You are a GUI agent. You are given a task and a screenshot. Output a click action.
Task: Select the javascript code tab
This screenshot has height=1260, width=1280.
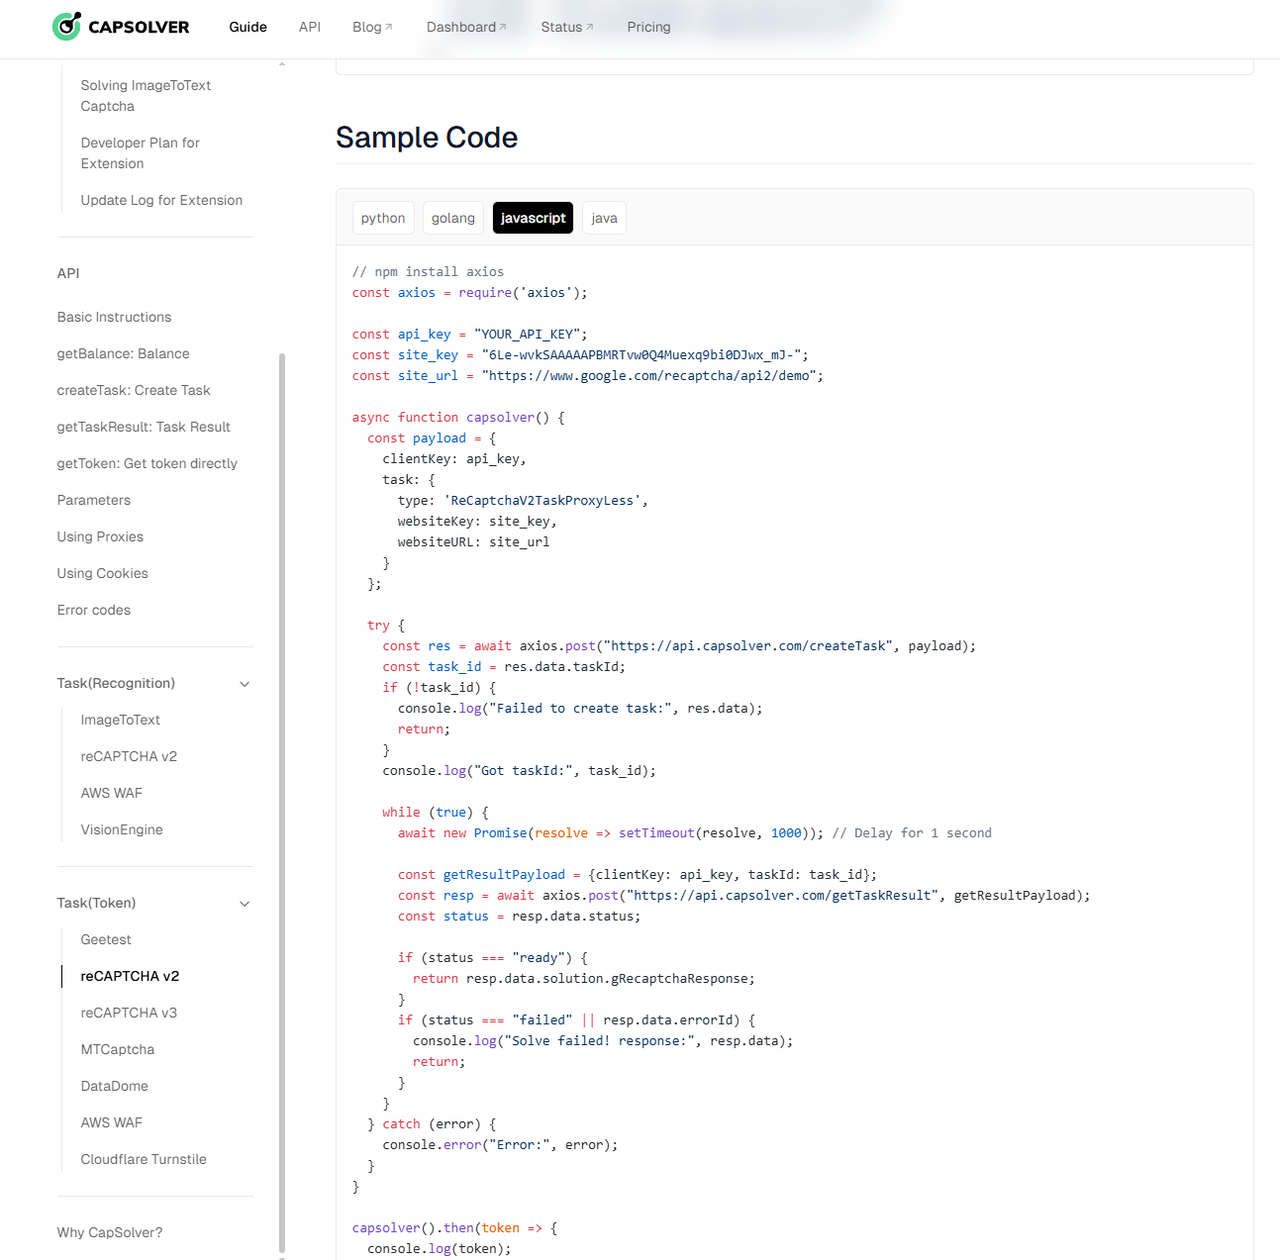click(533, 218)
